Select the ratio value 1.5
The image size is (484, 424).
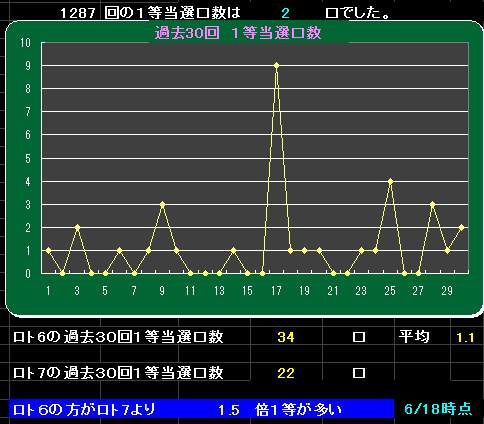pos(229,410)
